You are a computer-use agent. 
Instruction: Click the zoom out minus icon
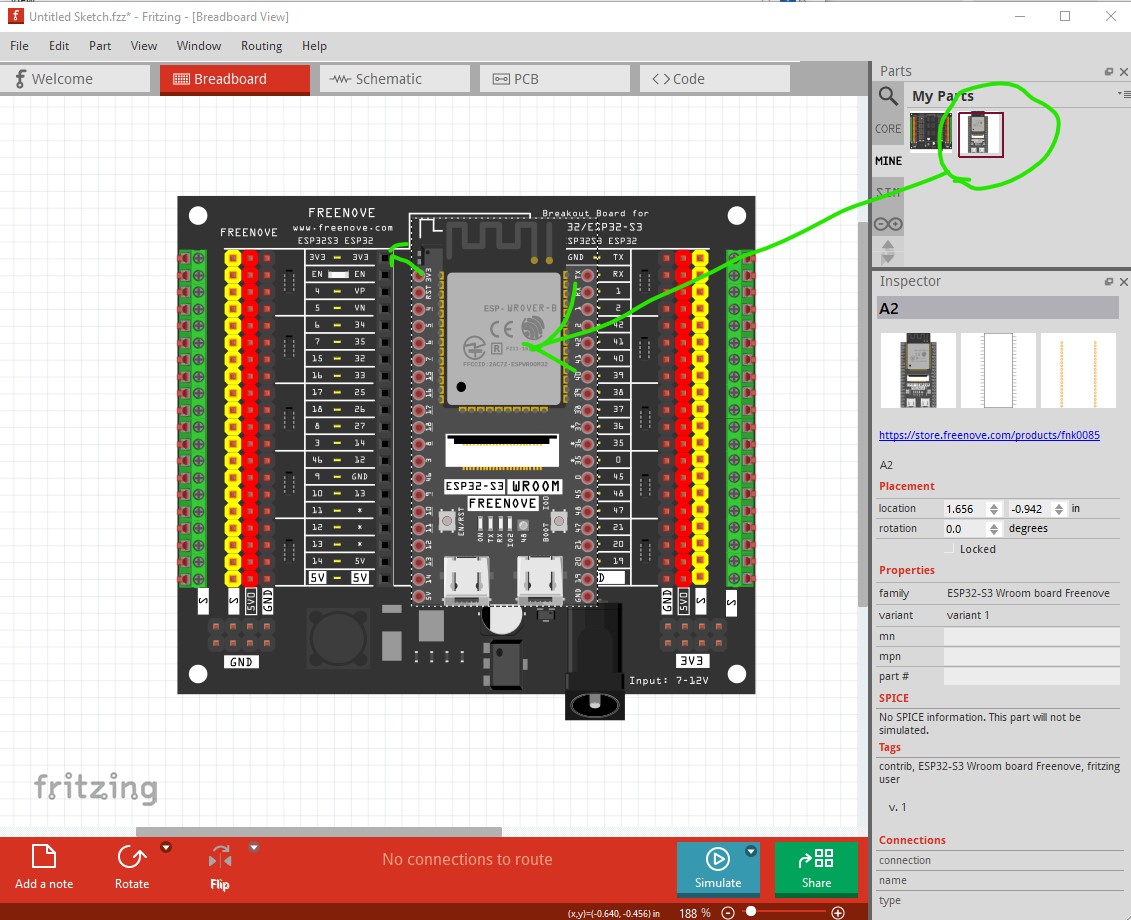tap(728, 913)
